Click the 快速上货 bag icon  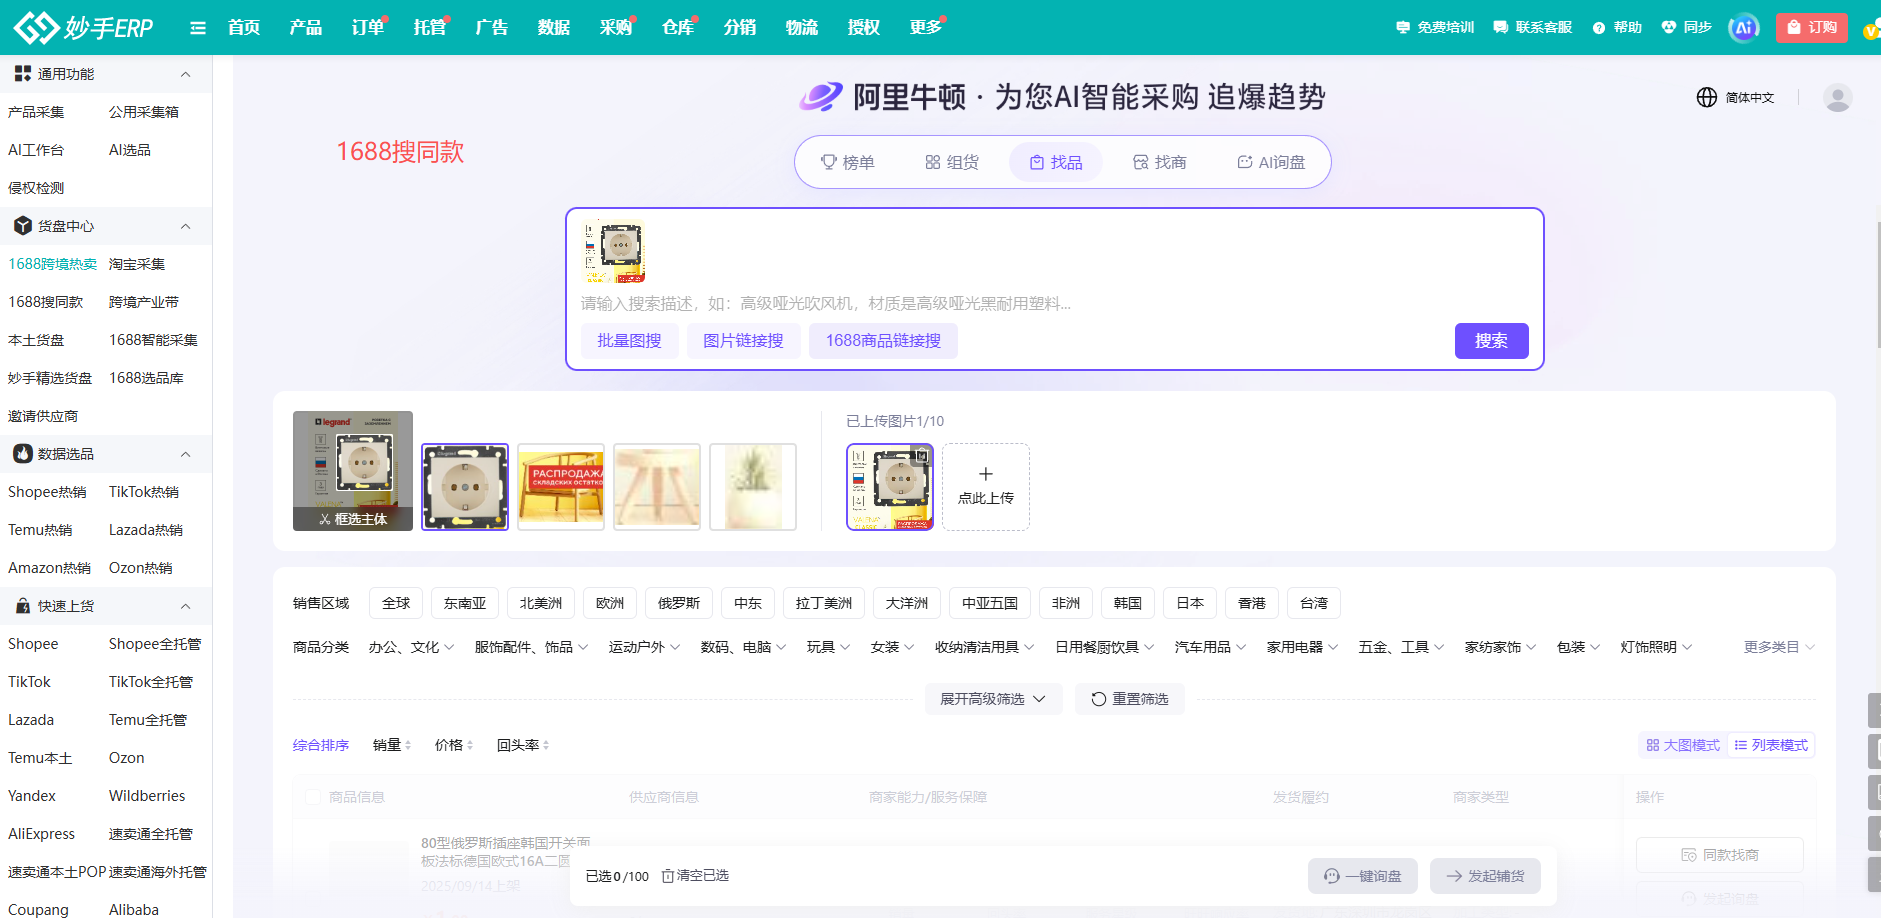(x=23, y=606)
